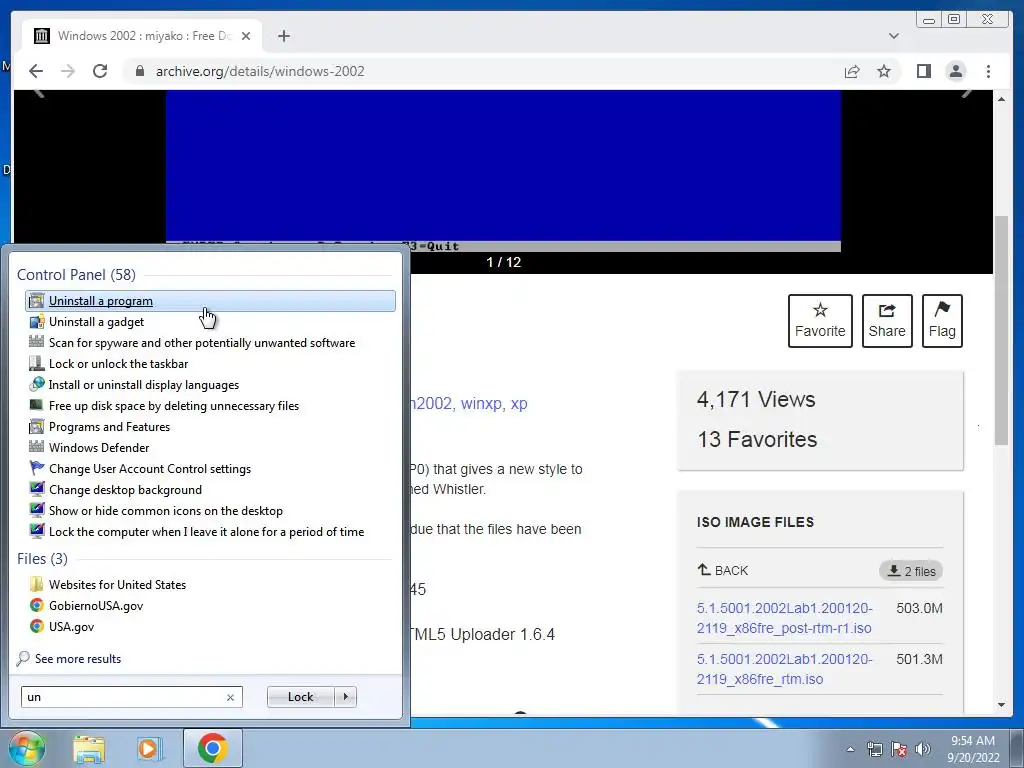Open Windows Media Player from taskbar
The height and width of the screenshot is (768, 1024).
point(149,748)
